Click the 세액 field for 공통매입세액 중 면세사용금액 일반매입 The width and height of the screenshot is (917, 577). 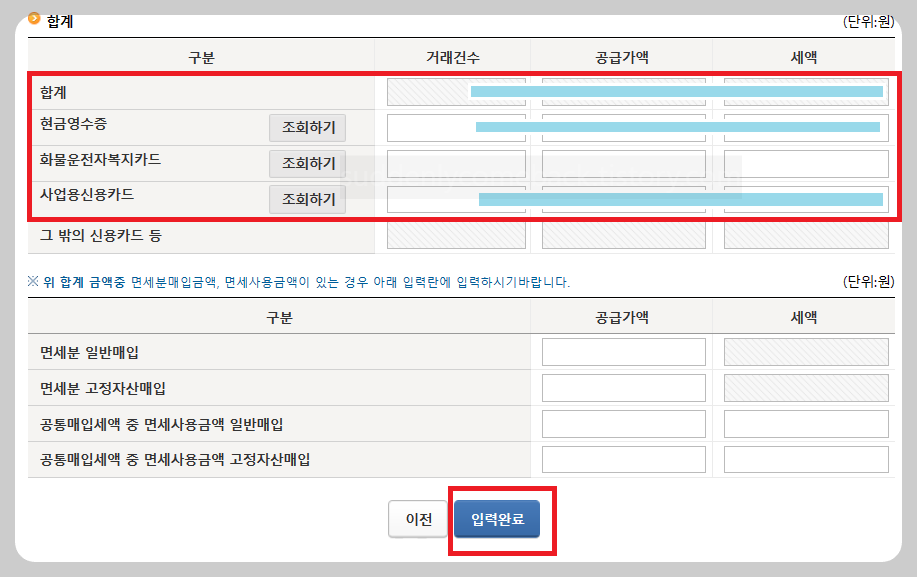[805, 423]
